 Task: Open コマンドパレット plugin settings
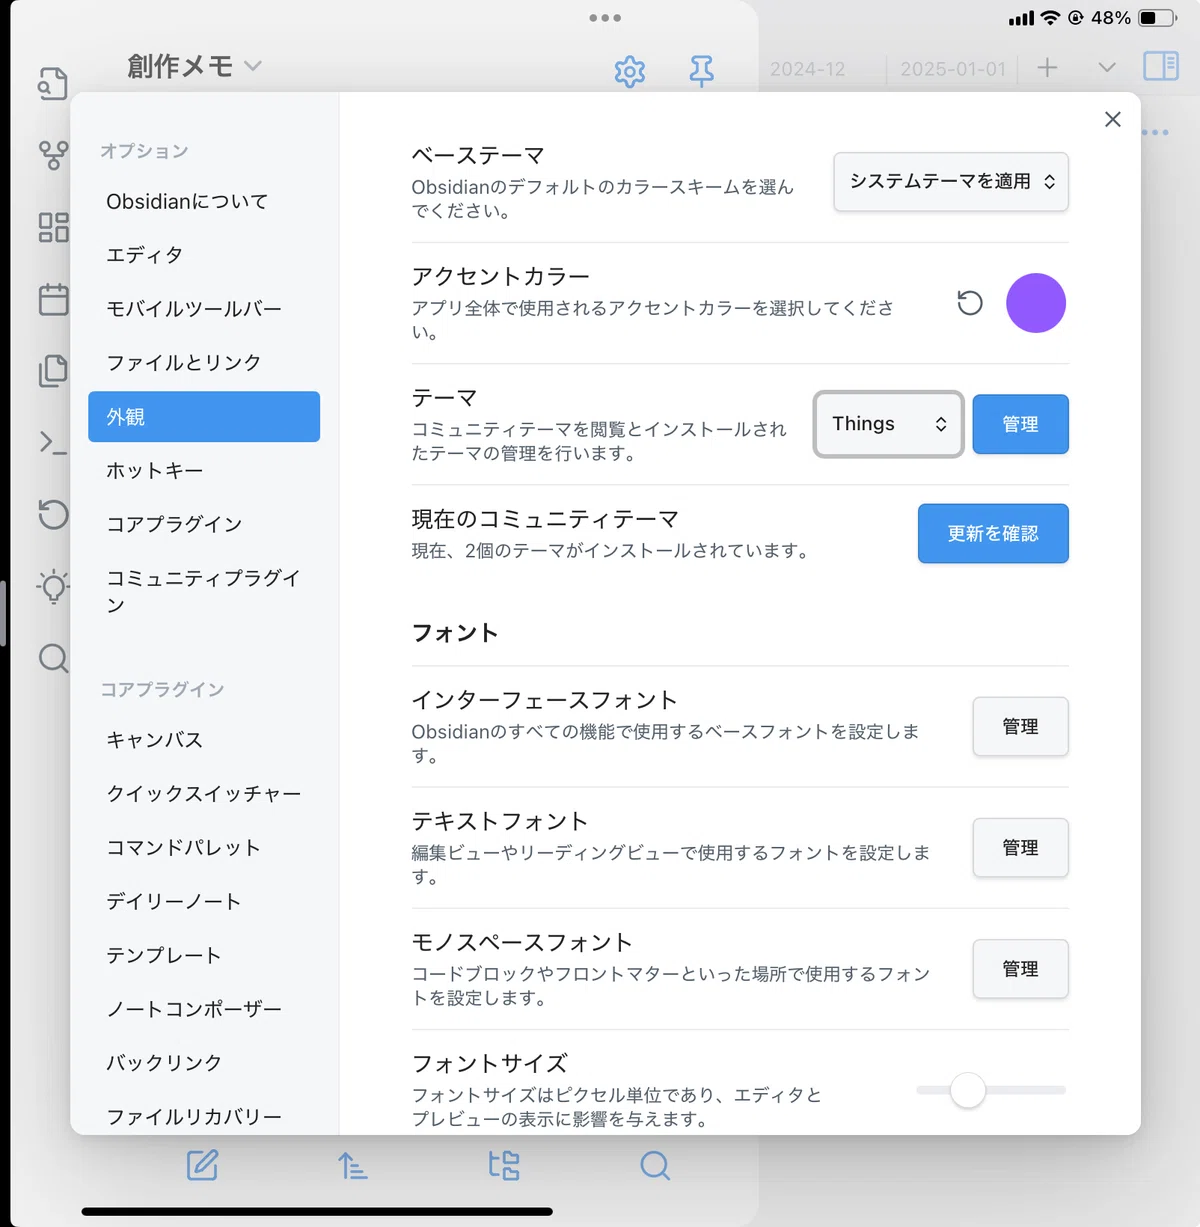[204, 848]
